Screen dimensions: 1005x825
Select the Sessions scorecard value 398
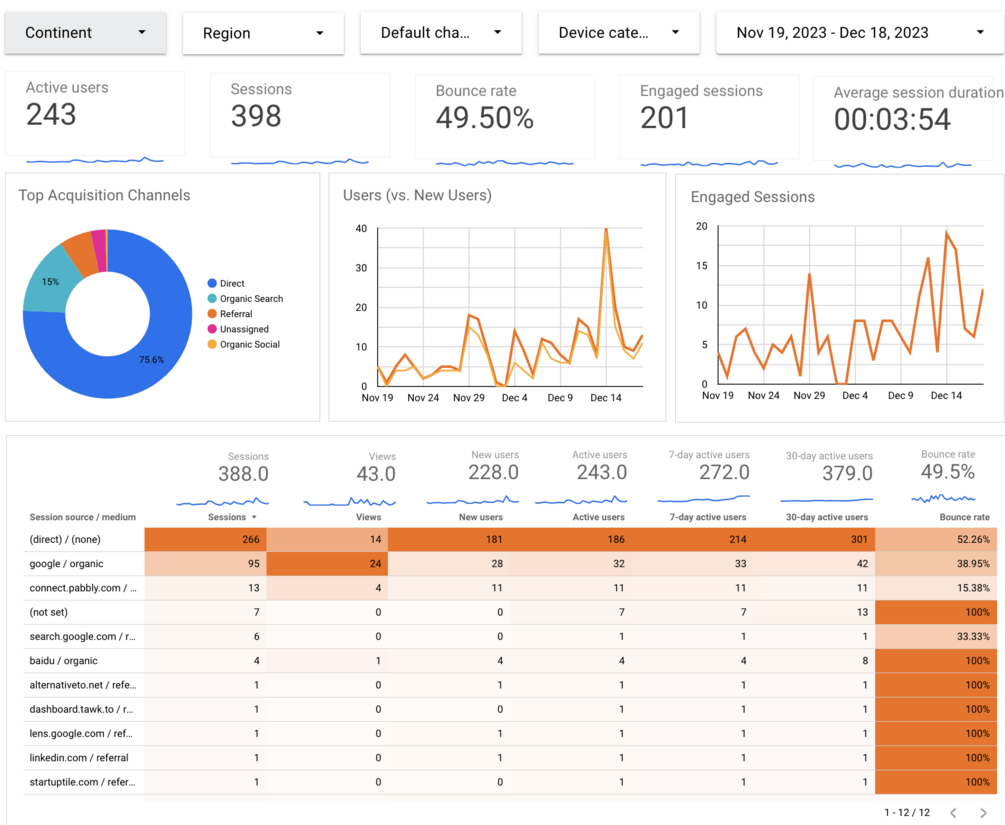point(256,116)
